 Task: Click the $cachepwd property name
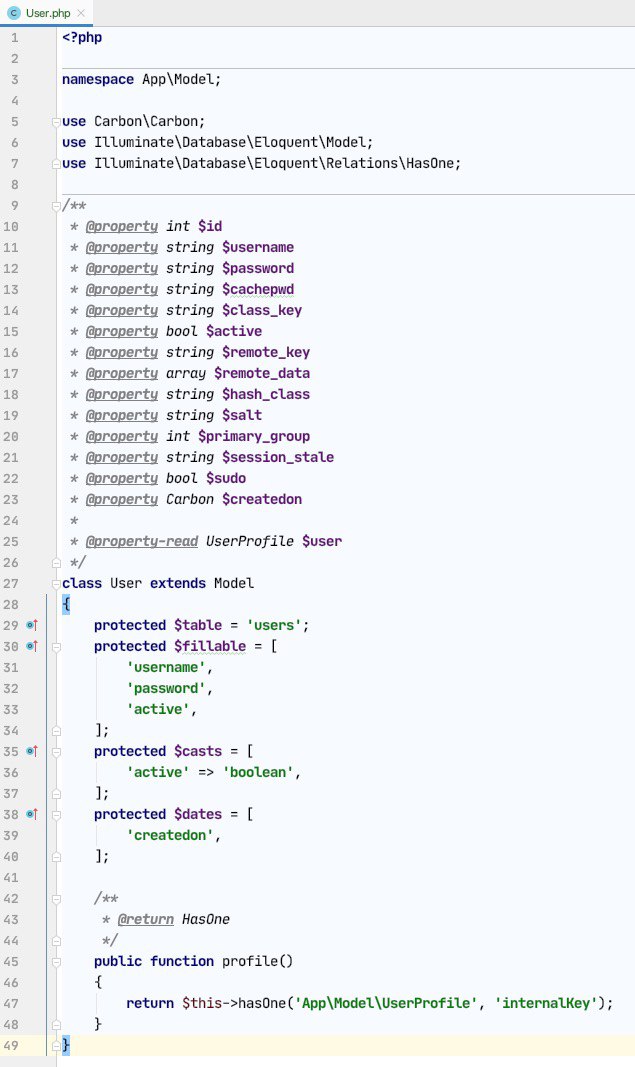[258, 289]
